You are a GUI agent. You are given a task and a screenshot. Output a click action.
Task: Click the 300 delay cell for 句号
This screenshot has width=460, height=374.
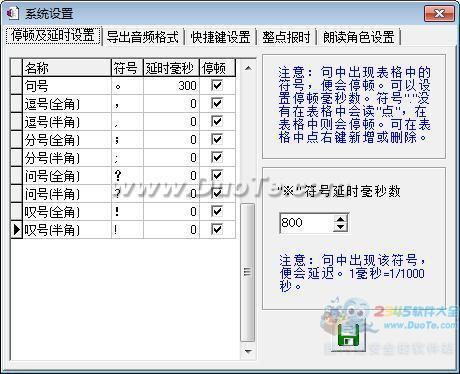171,86
